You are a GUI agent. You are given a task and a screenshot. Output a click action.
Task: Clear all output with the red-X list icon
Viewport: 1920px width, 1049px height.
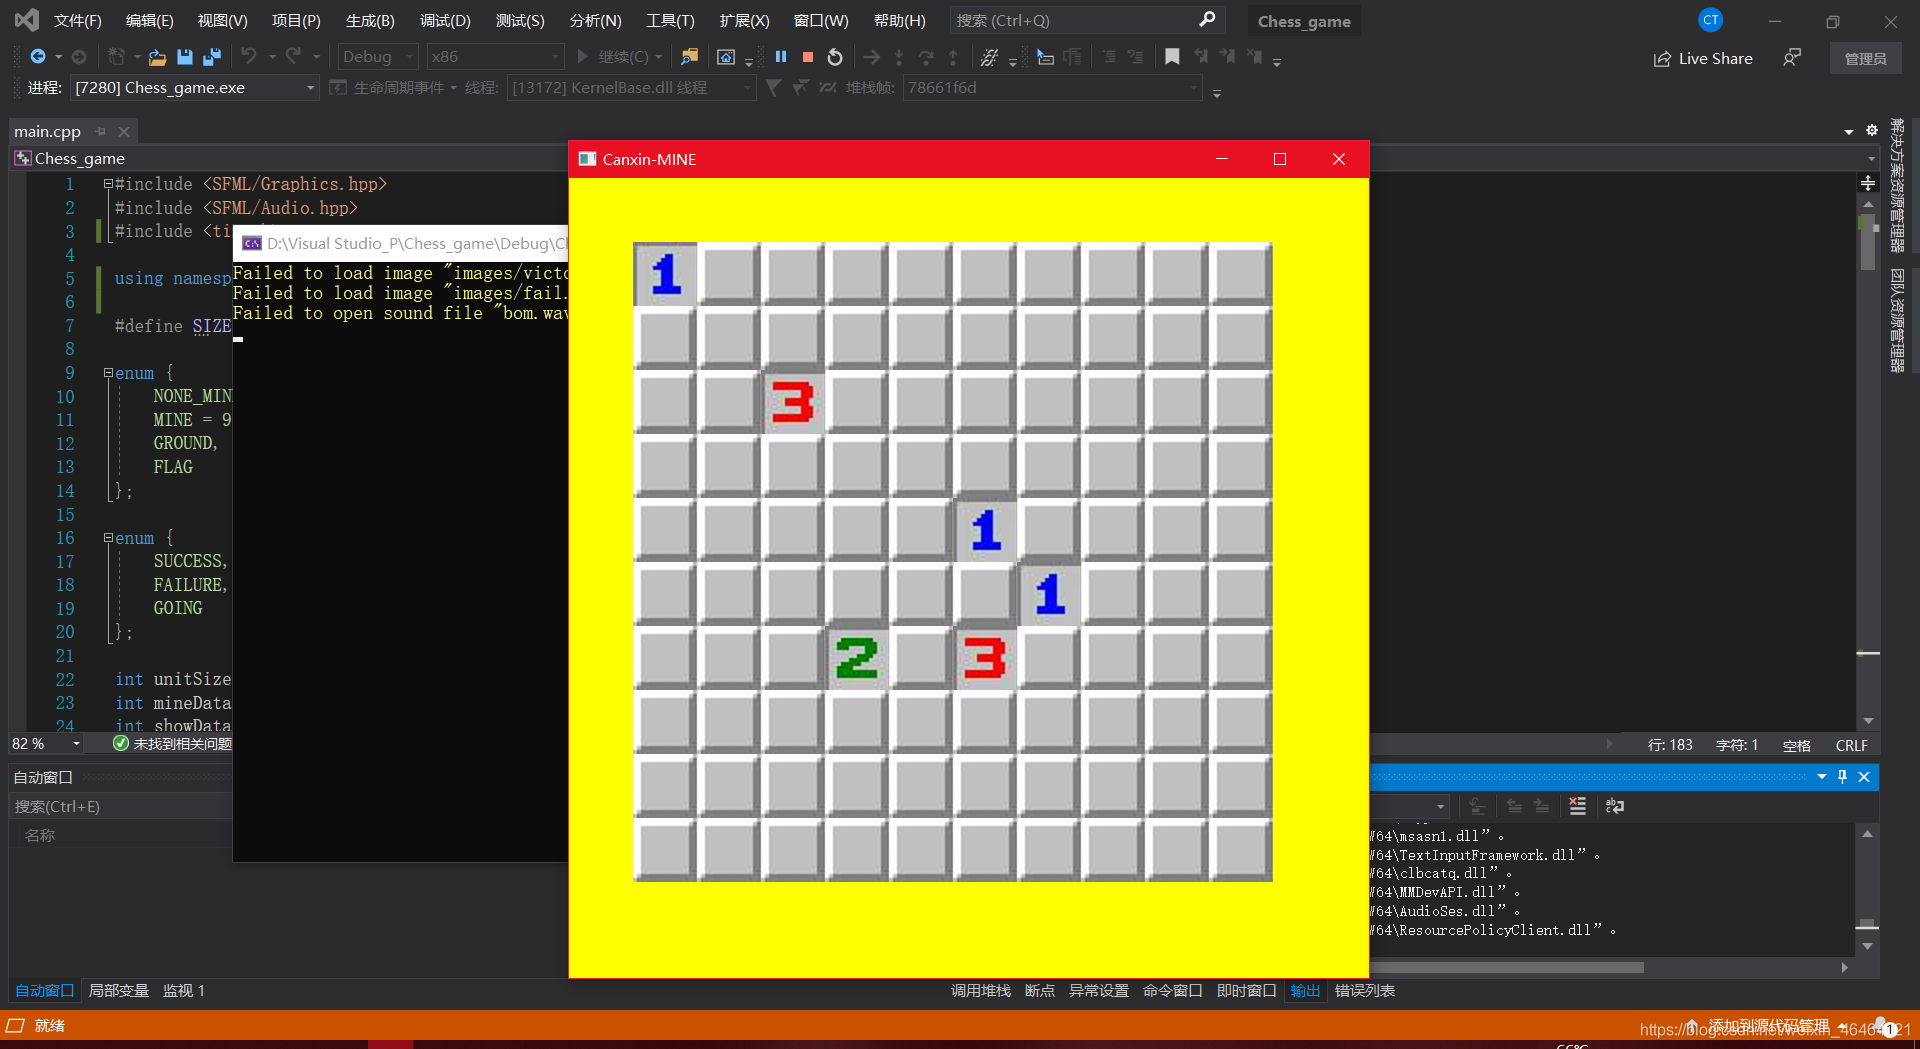1577,806
